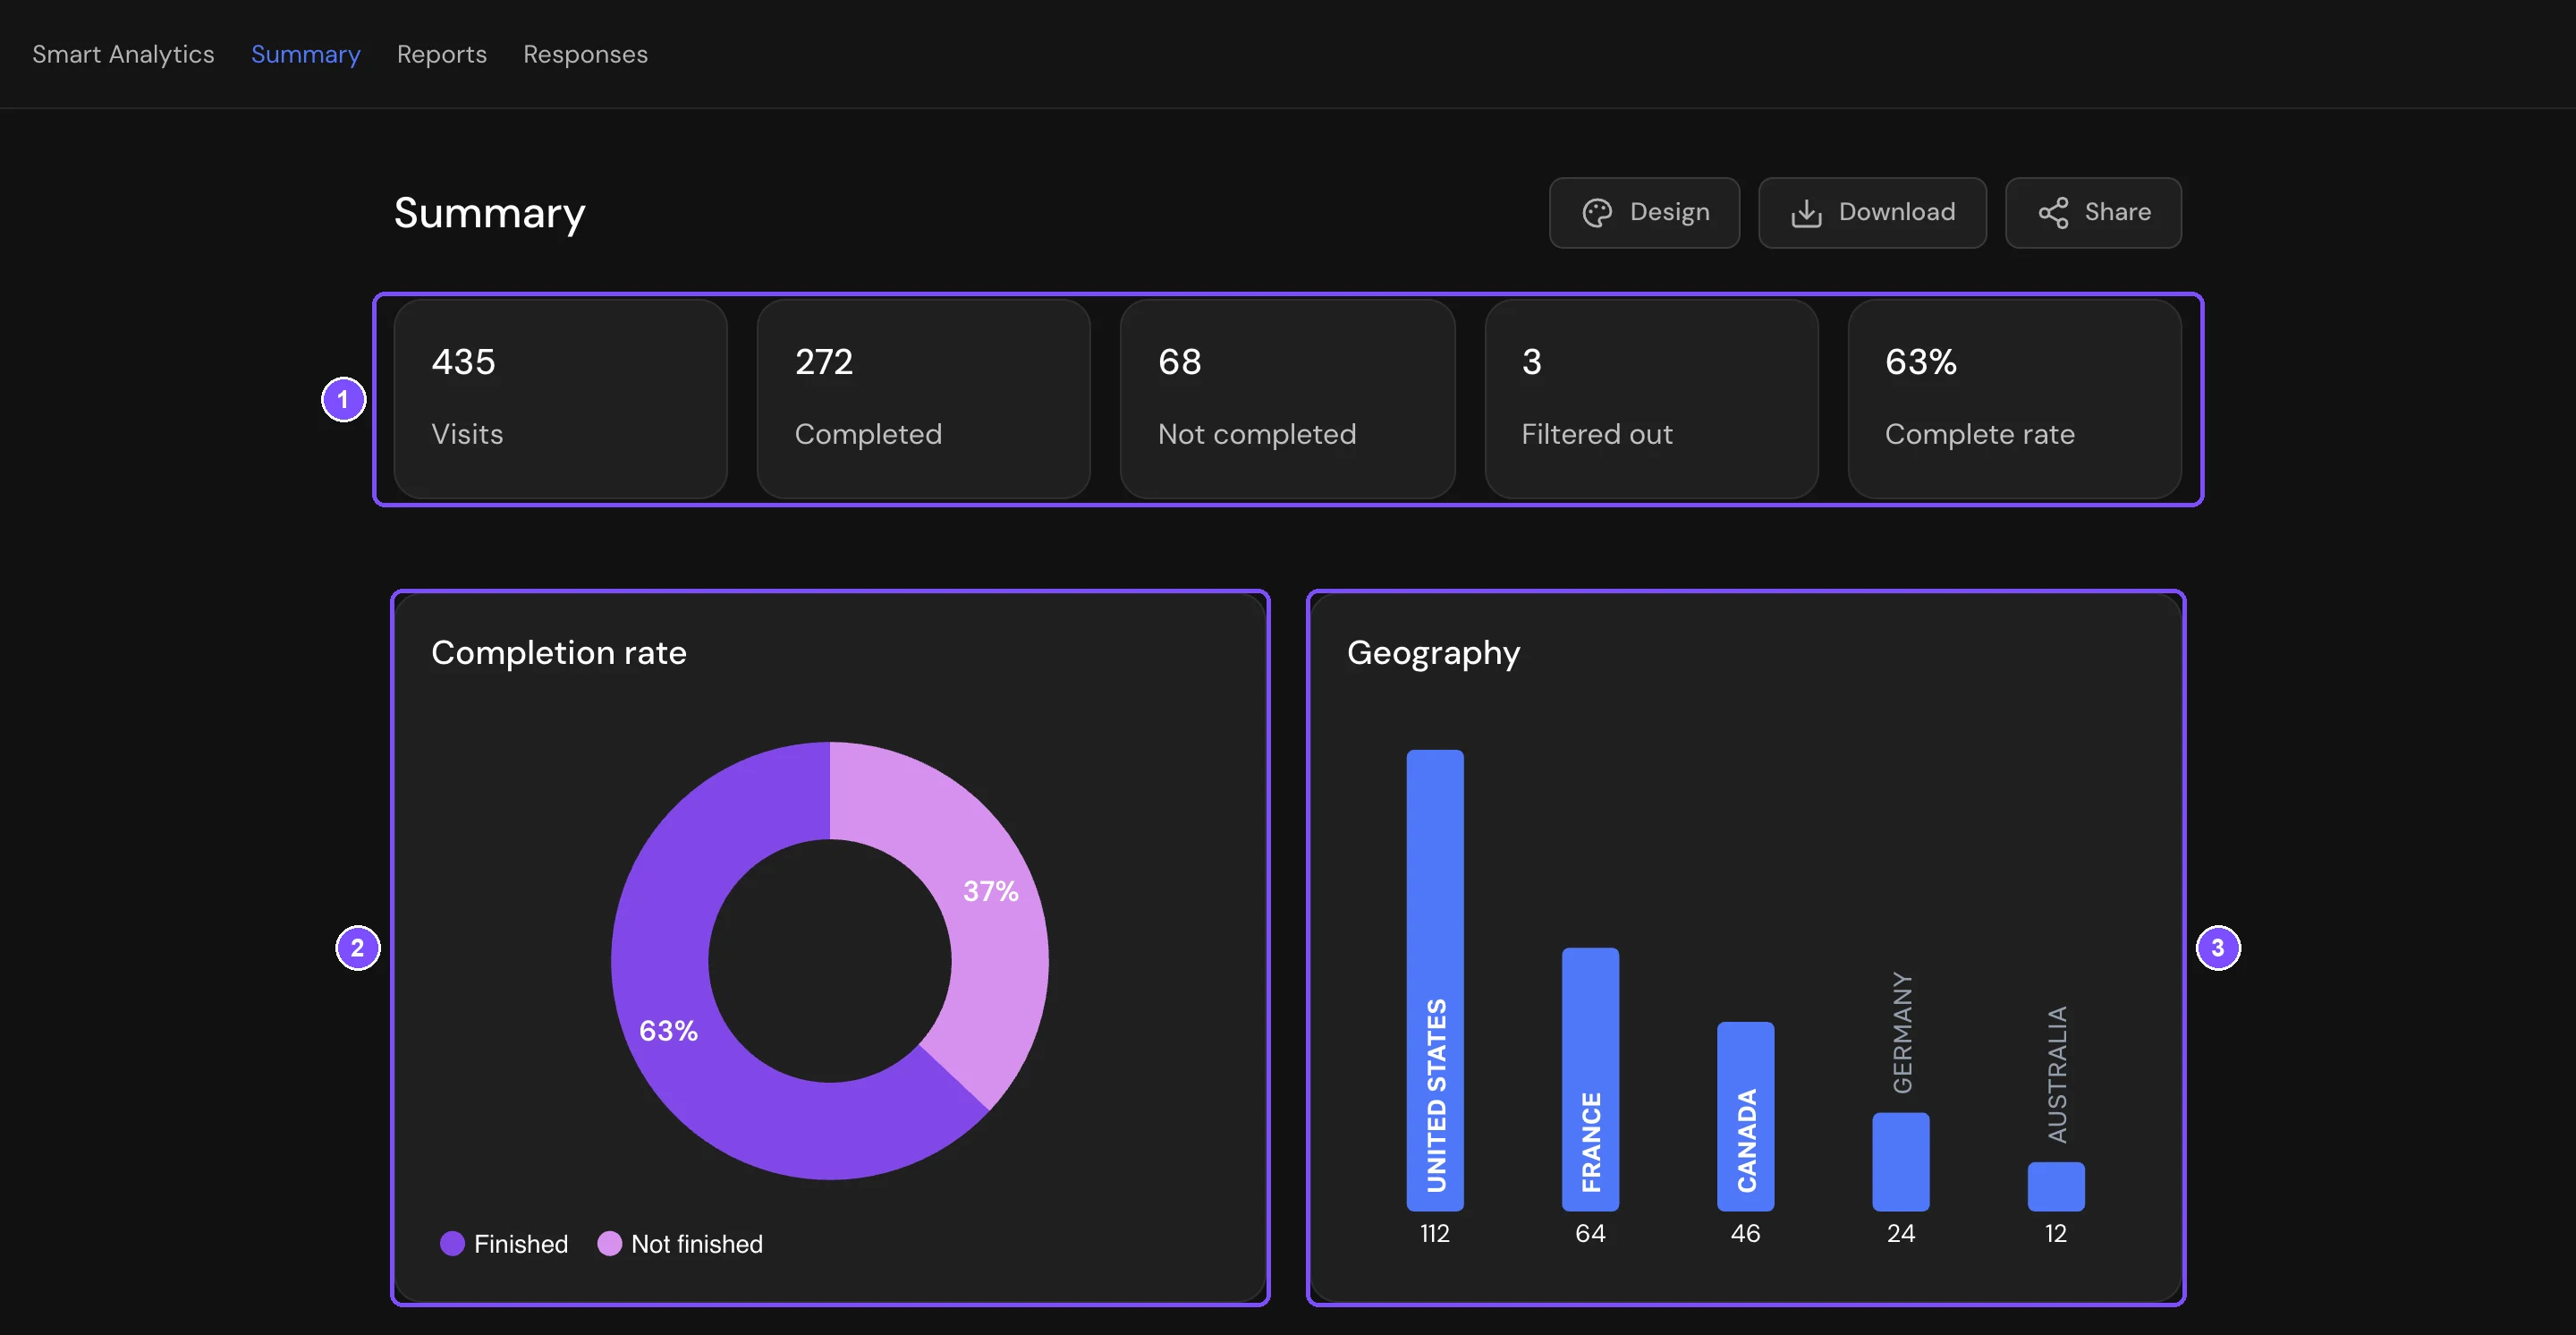2576x1335 pixels.
Task: Click the Download button label
Action: 1896,212
